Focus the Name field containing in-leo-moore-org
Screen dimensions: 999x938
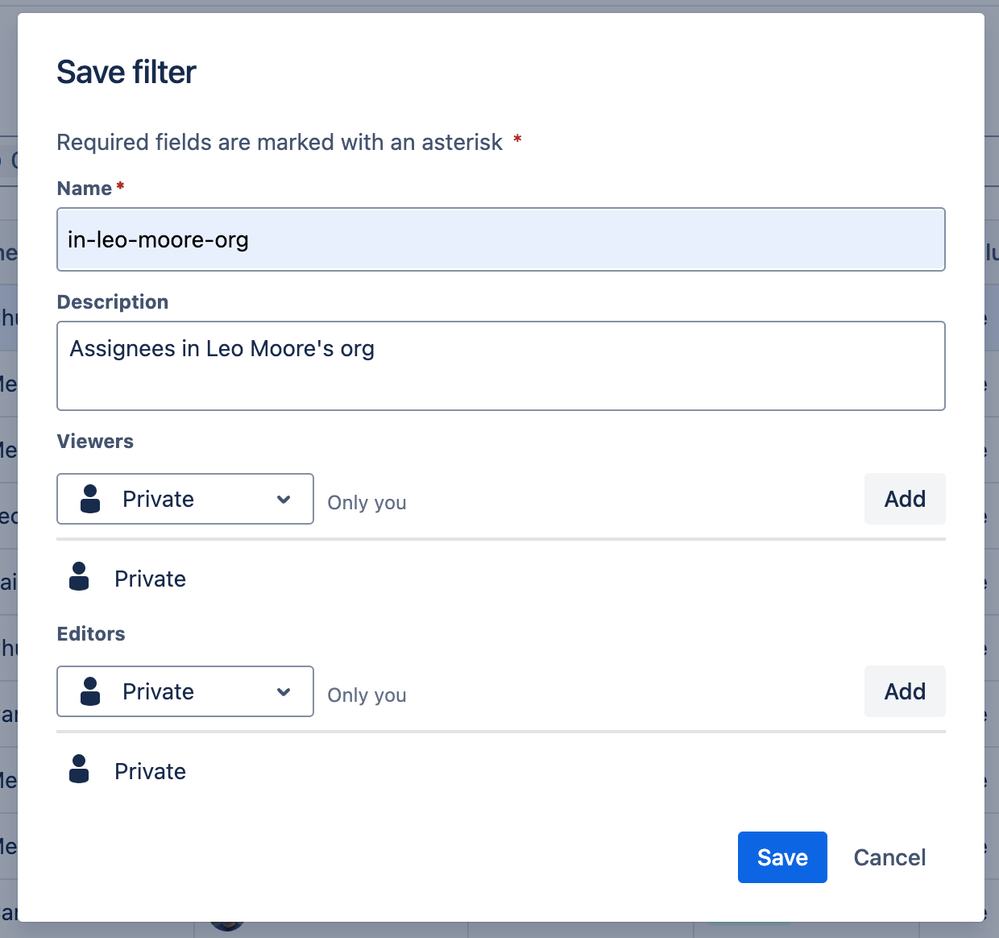click(500, 240)
